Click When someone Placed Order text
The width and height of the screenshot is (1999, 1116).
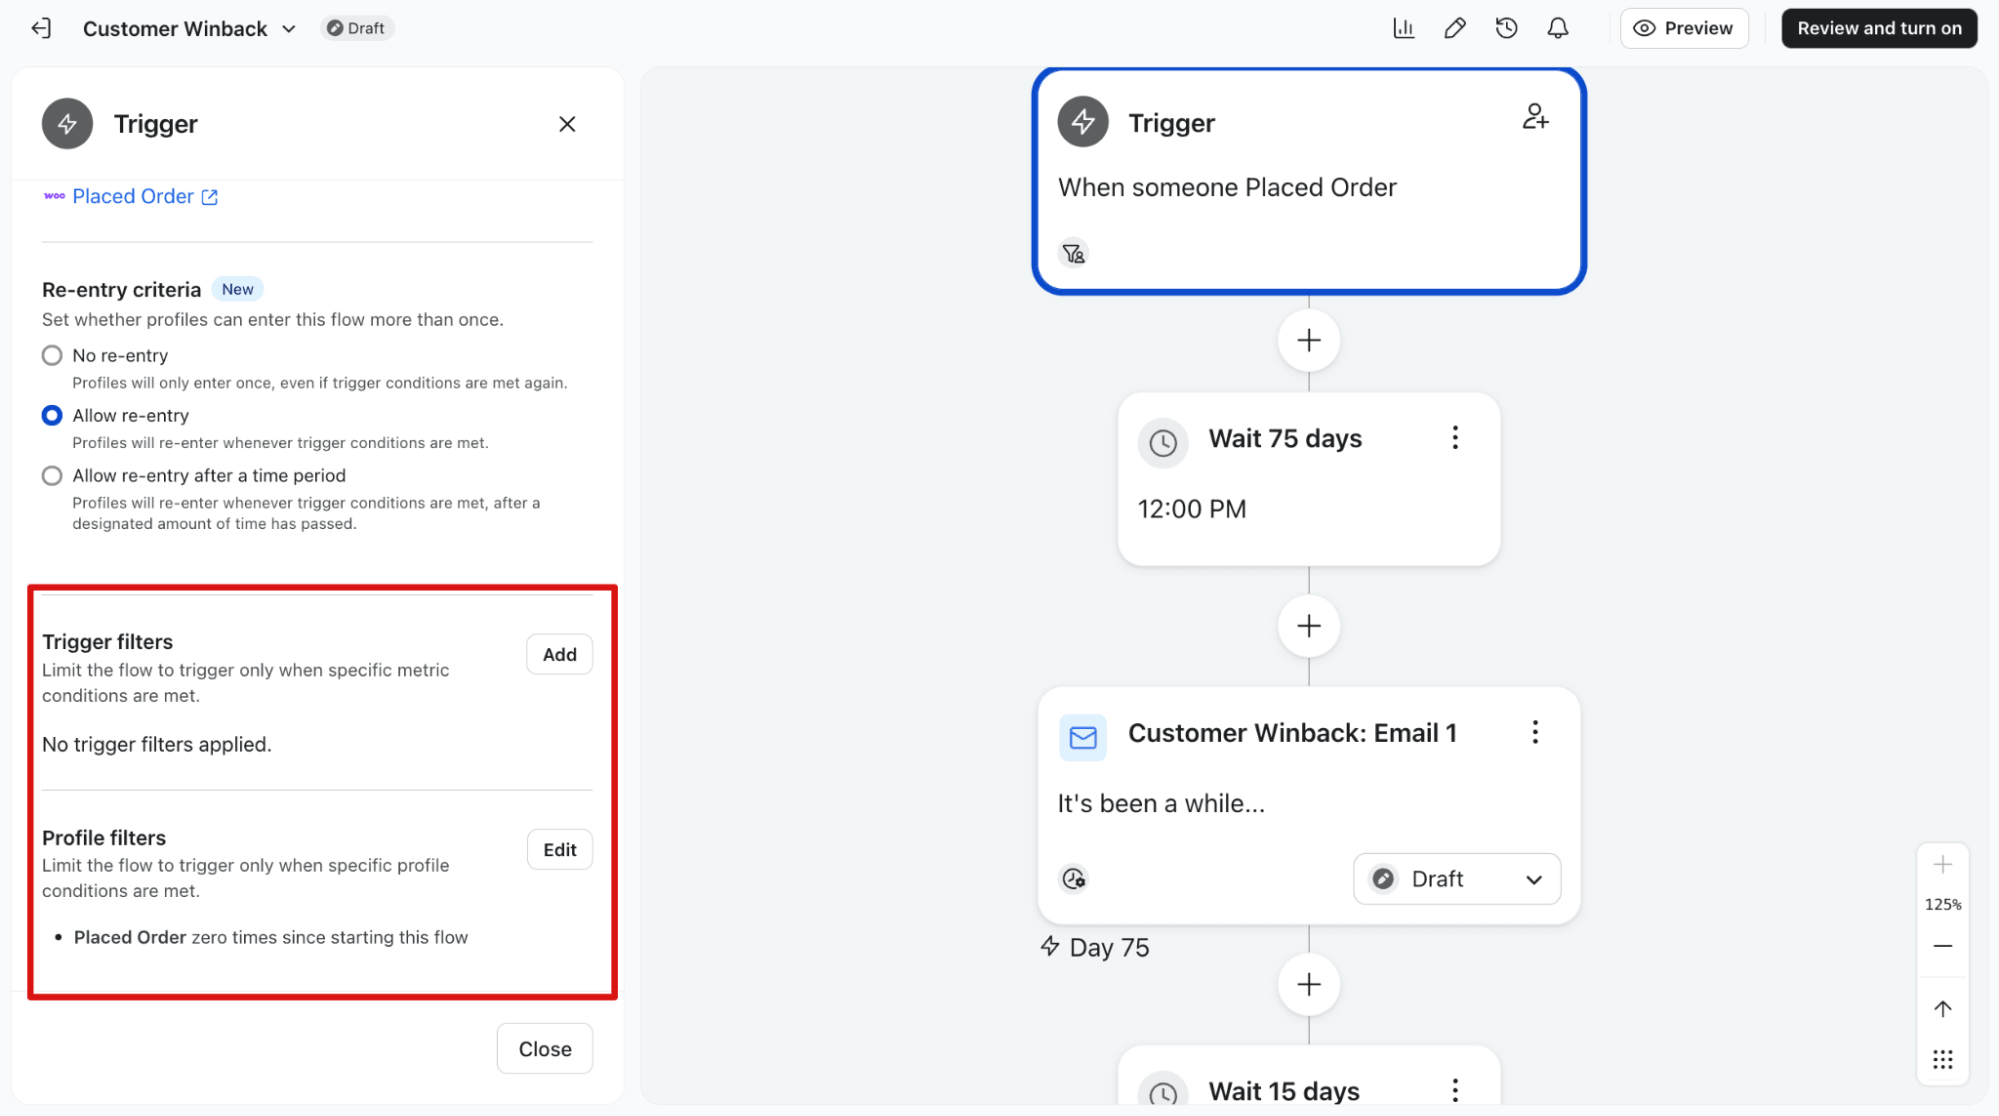pos(1227,187)
